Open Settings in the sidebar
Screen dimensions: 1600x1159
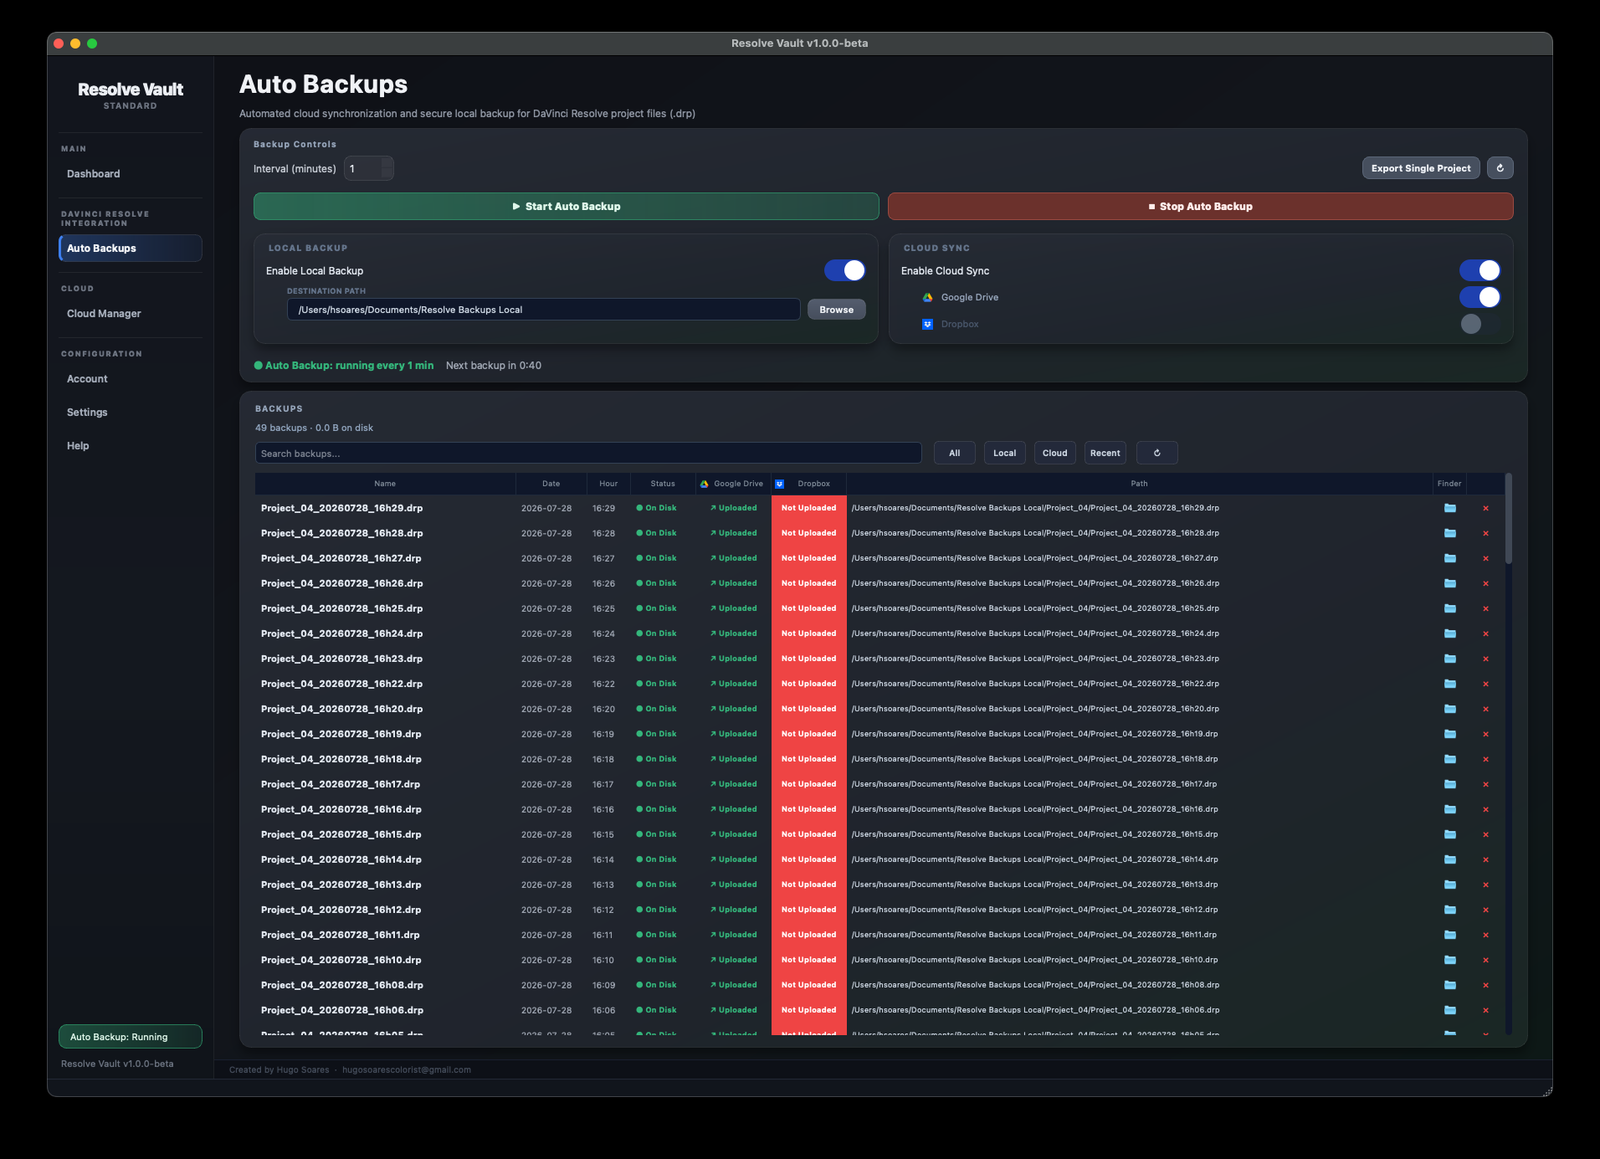tap(130, 412)
